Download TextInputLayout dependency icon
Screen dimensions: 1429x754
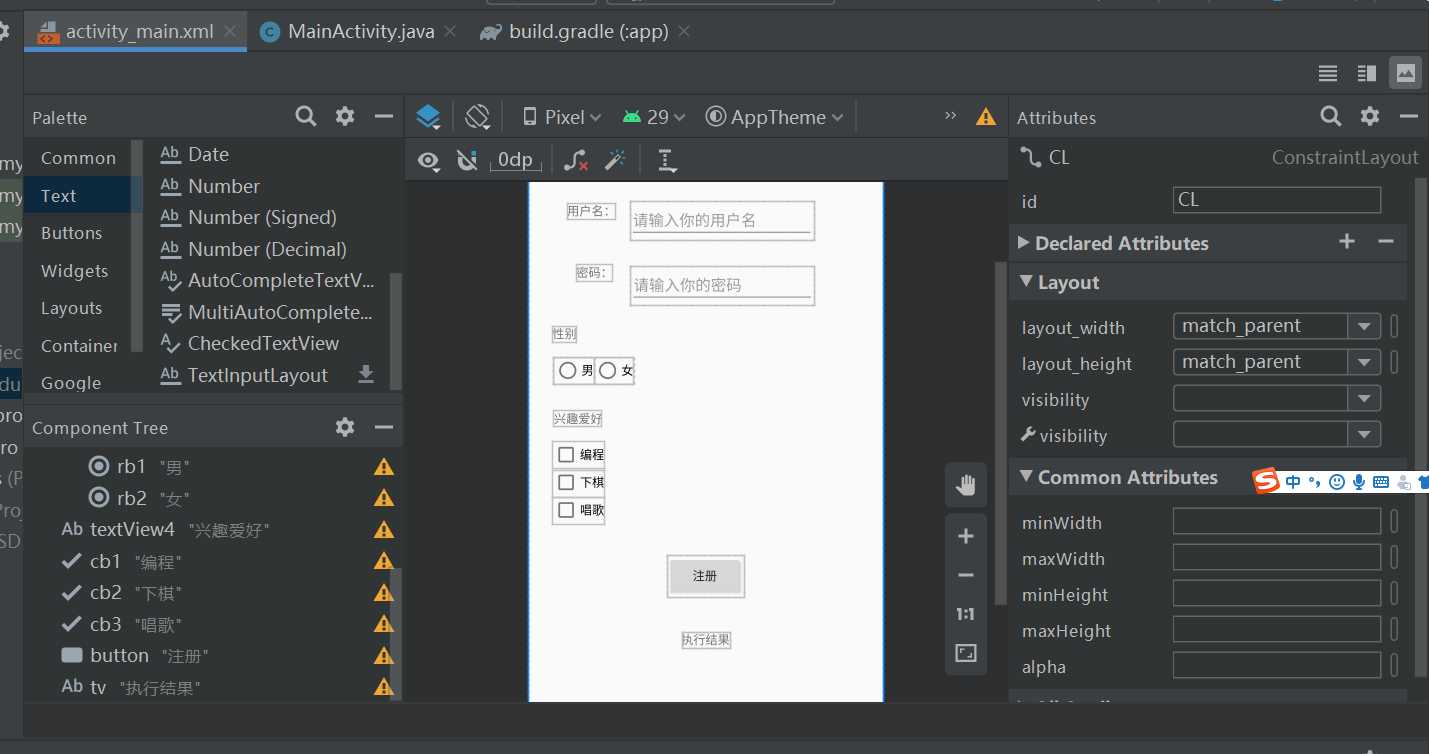coord(366,374)
